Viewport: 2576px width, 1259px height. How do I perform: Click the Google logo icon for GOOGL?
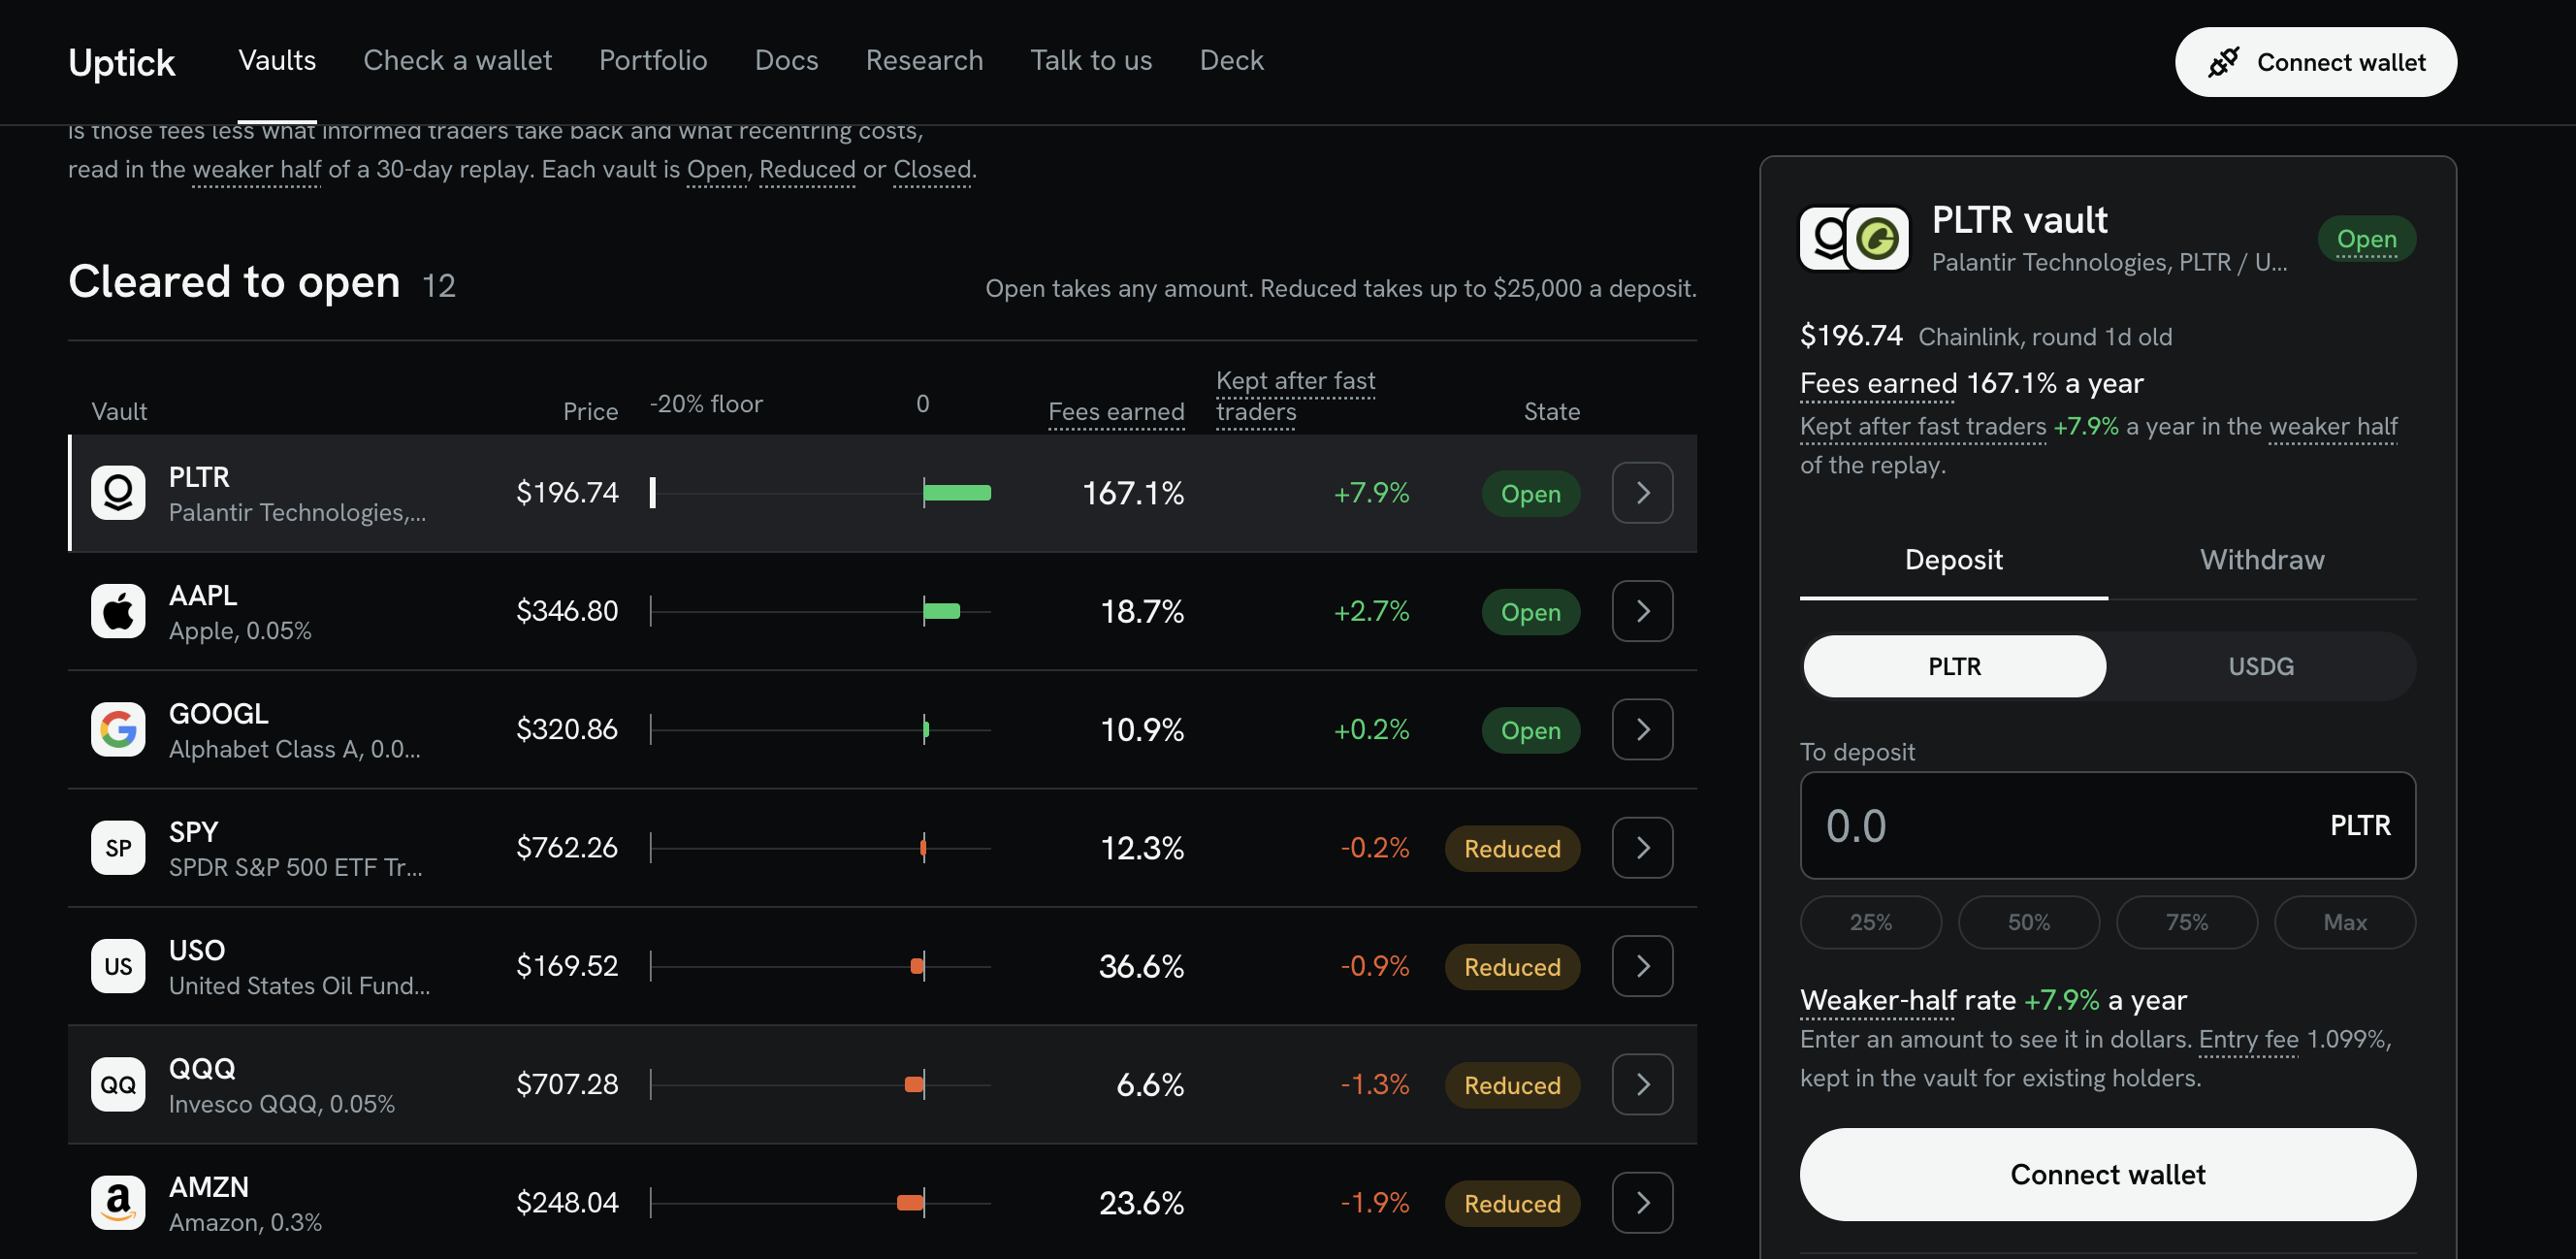[118, 729]
